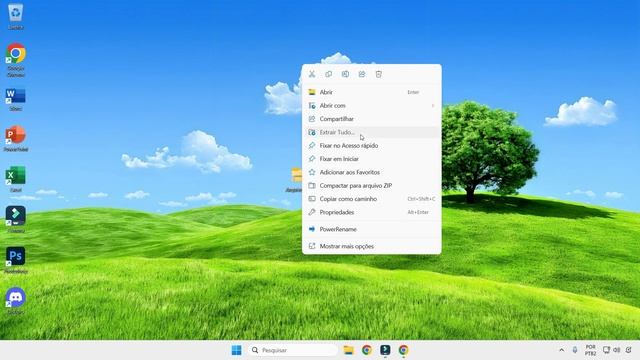Expand the Abrir com submenu
The image size is (640, 360).
pyautogui.click(x=371, y=105)
